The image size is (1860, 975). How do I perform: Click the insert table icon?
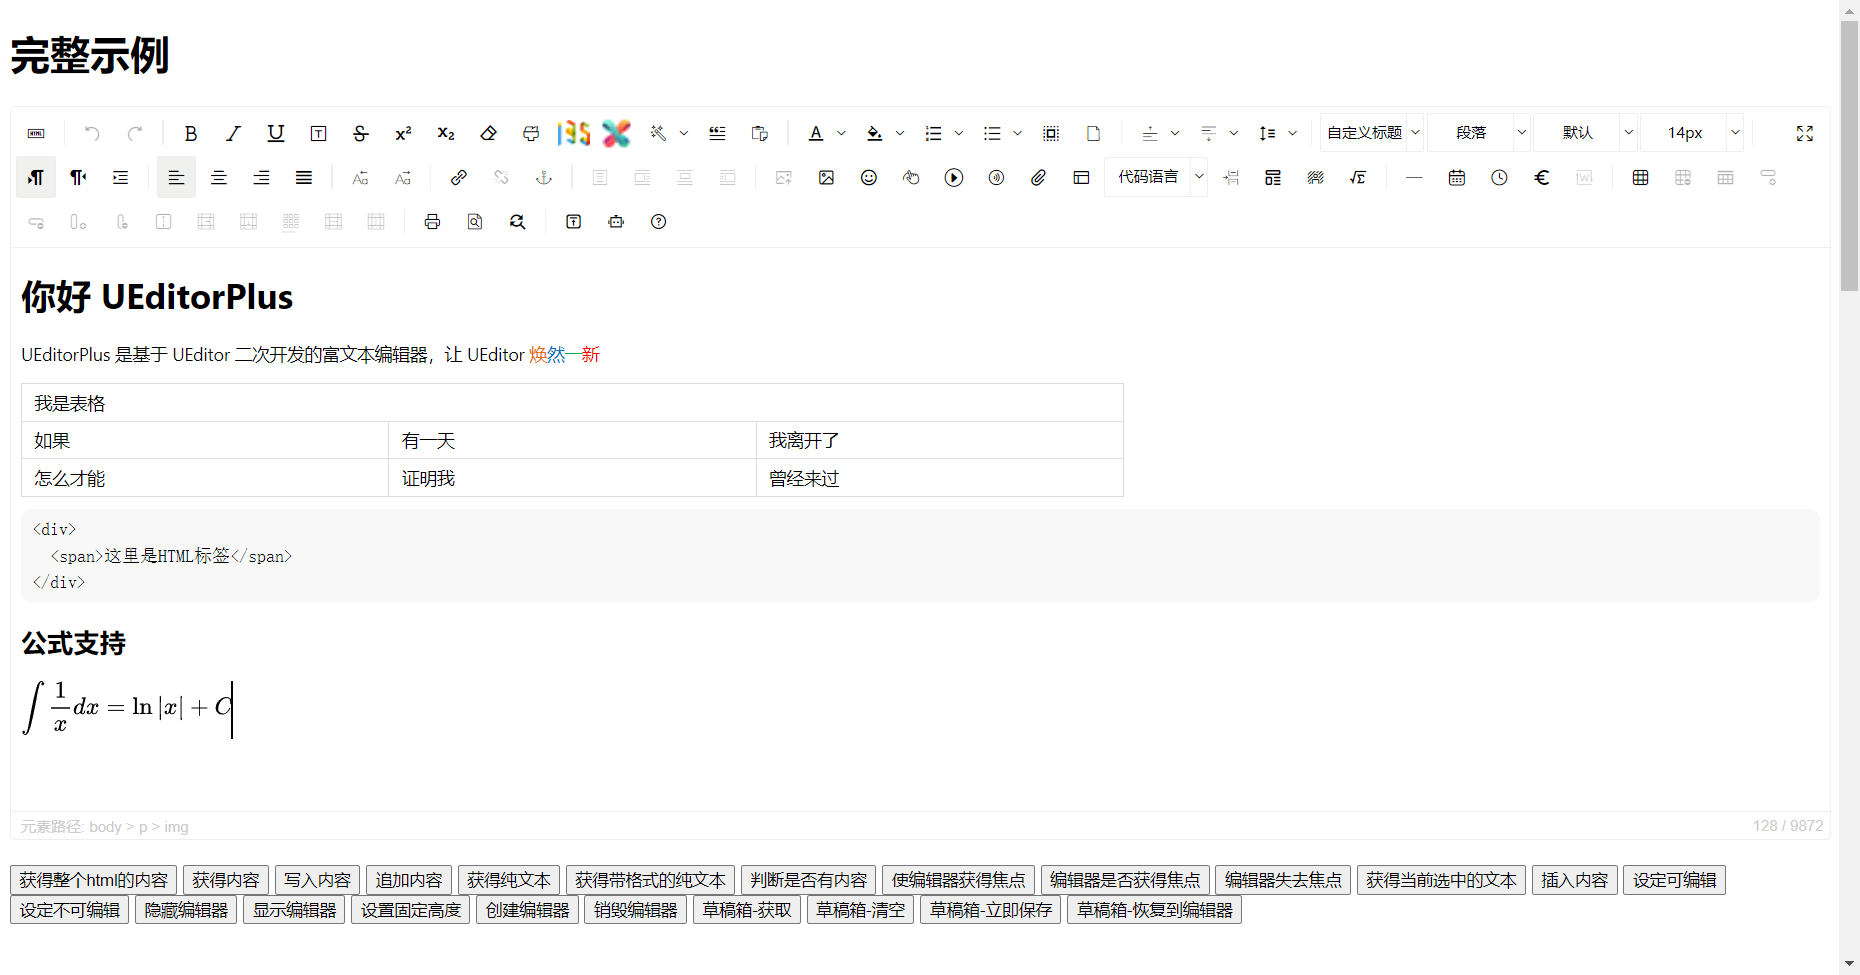coord(1640,177)
